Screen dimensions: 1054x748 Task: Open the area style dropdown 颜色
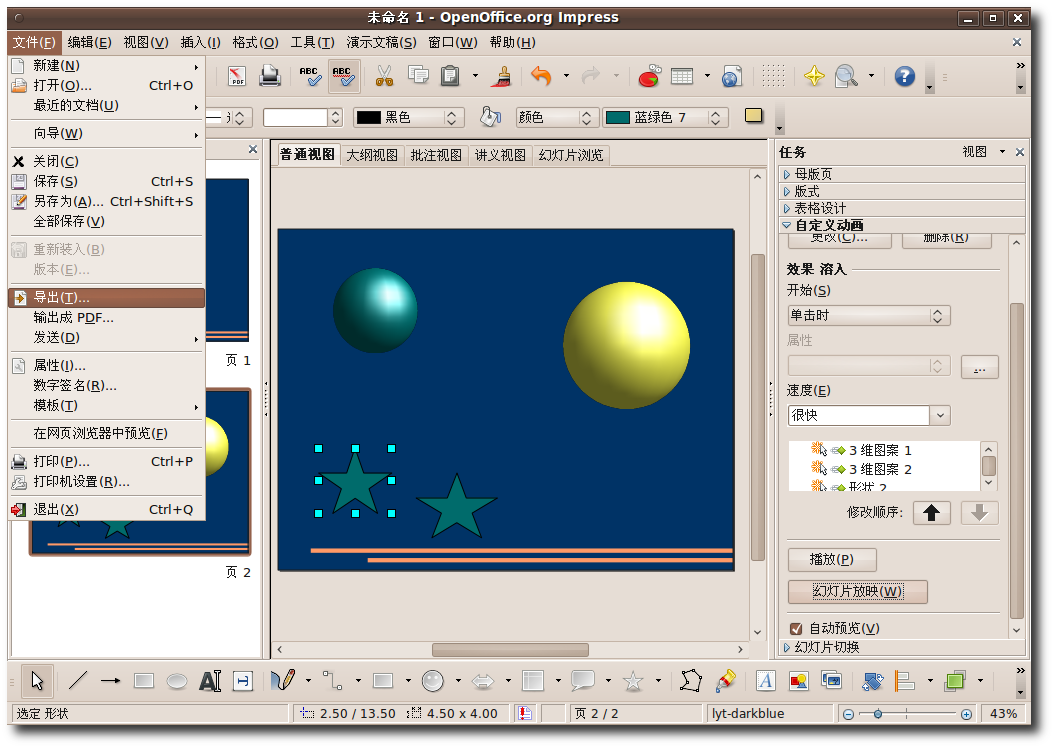coord(556,118)
